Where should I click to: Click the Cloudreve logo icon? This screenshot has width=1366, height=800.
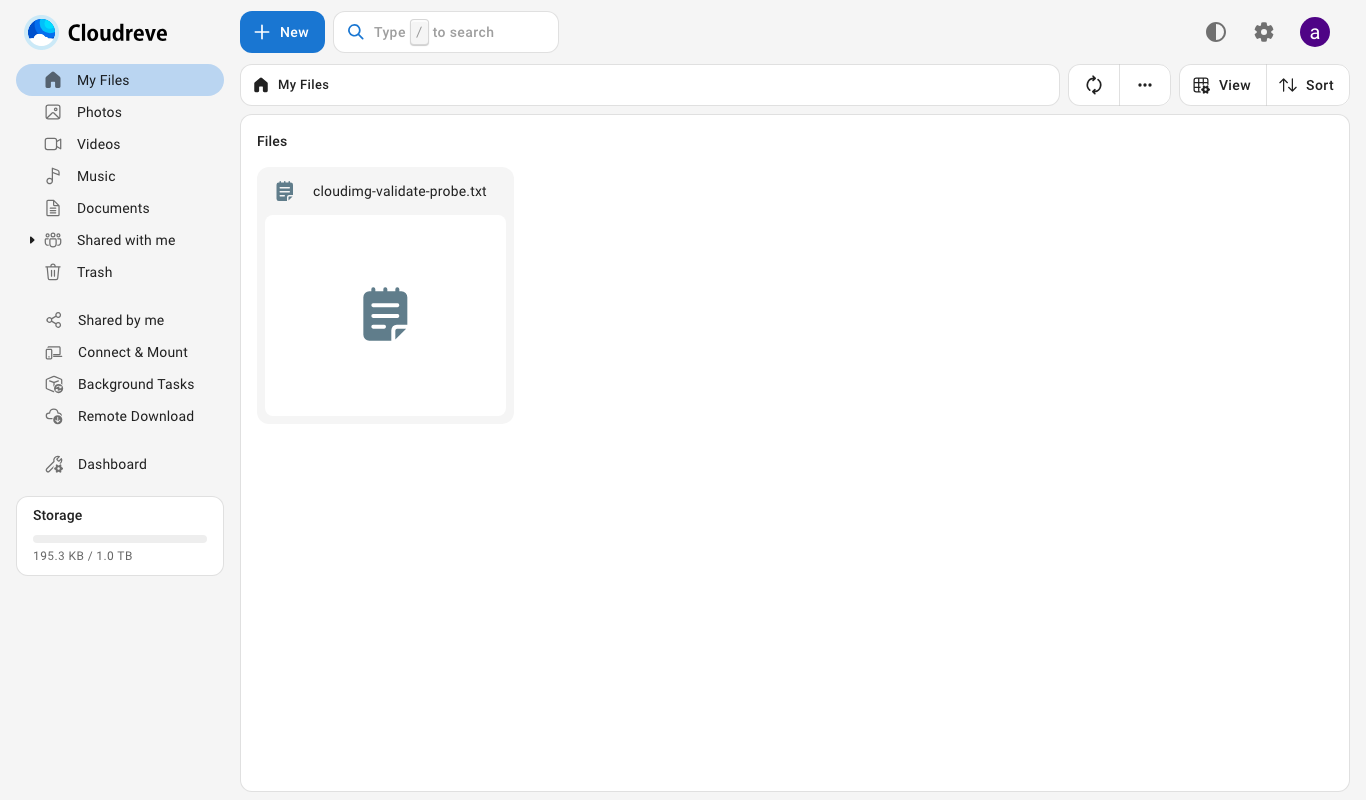point(42,33)
